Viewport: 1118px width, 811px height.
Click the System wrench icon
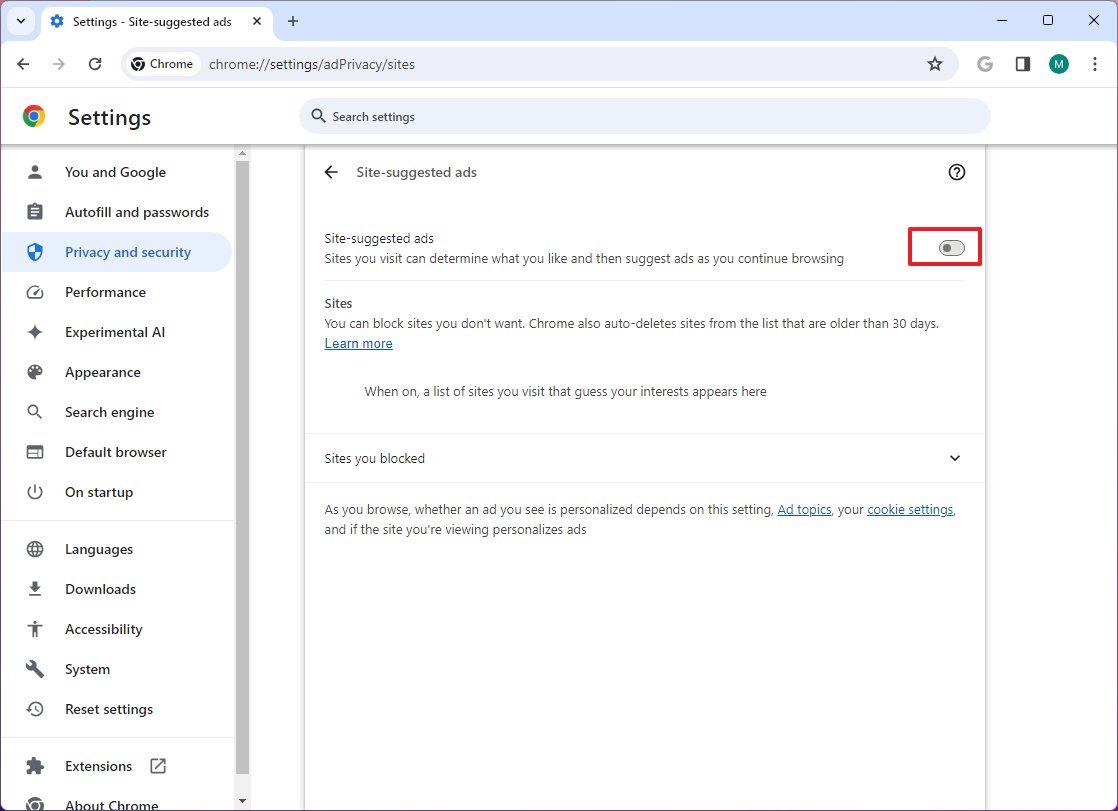(34, 669)
